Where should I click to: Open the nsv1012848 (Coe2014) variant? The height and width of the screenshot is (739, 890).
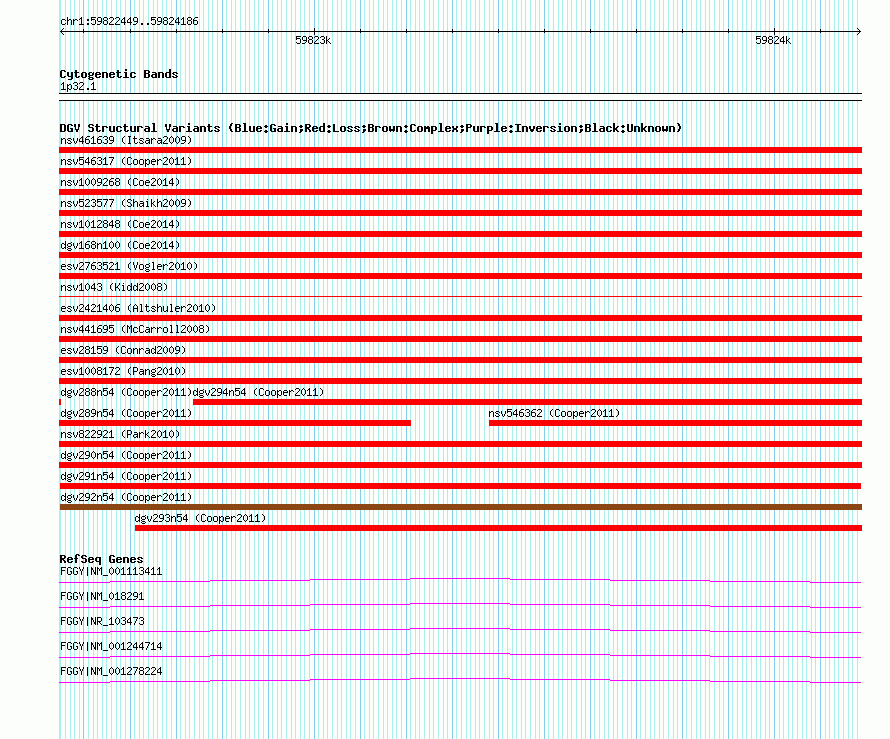pyautogui.click(x=120, y=224)
